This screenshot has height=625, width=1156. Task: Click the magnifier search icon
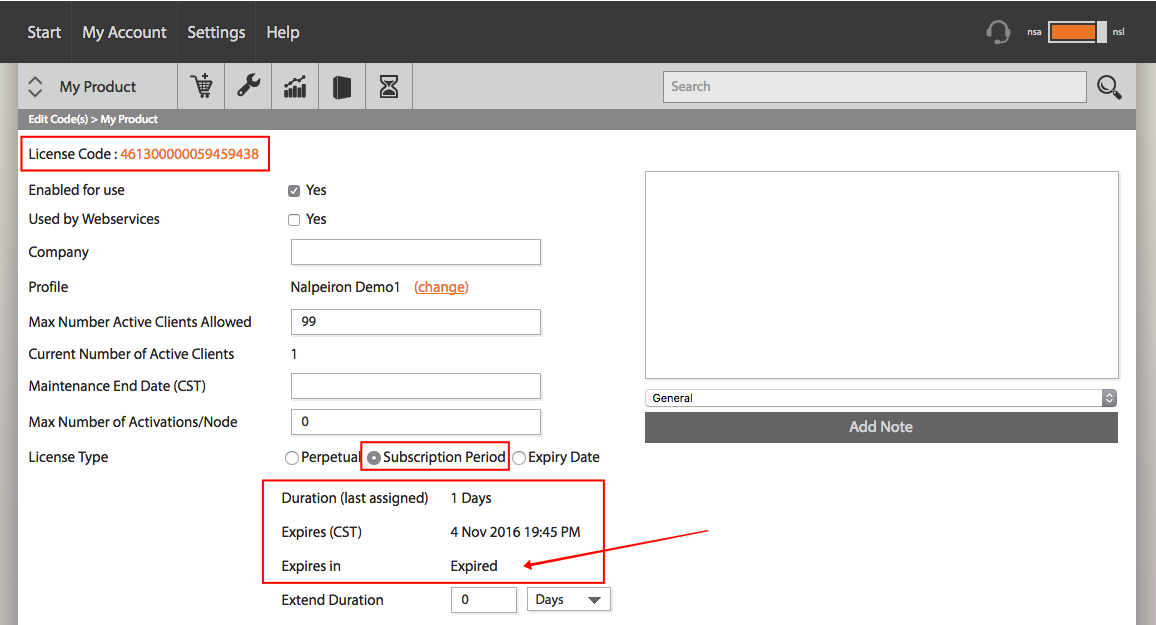(1109, 87)
